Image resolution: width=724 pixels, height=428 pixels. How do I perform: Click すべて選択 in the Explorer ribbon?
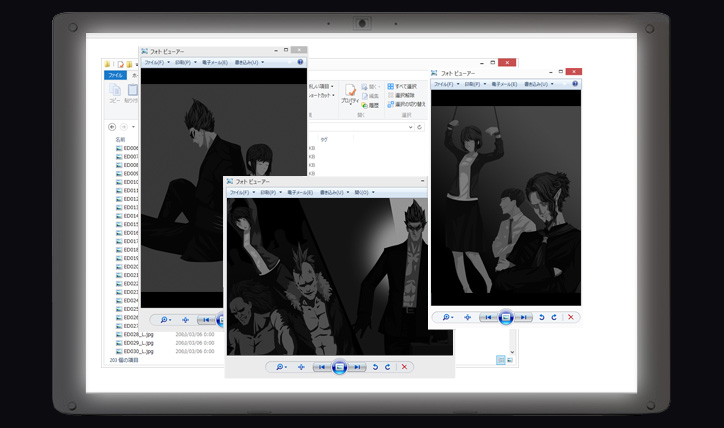[402, 86]
